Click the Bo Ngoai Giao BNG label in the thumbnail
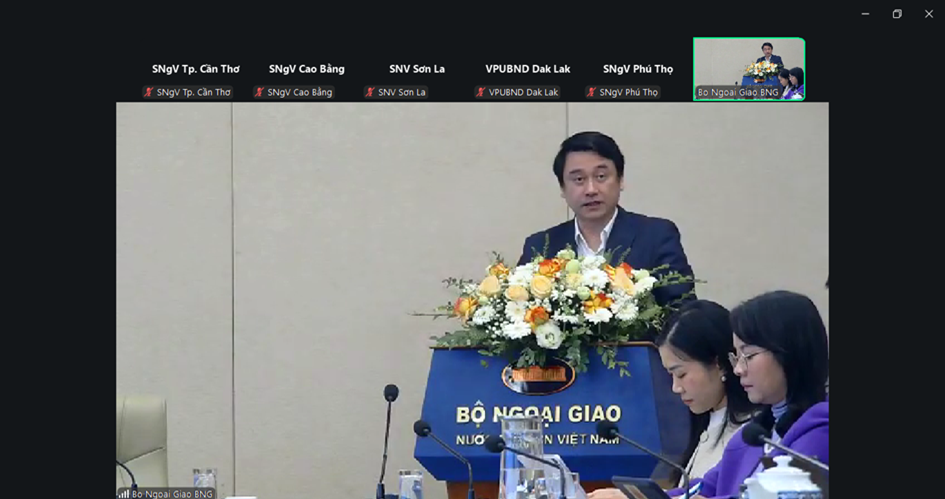The height and width of the screenshot is (499, 945). (738, 93)
